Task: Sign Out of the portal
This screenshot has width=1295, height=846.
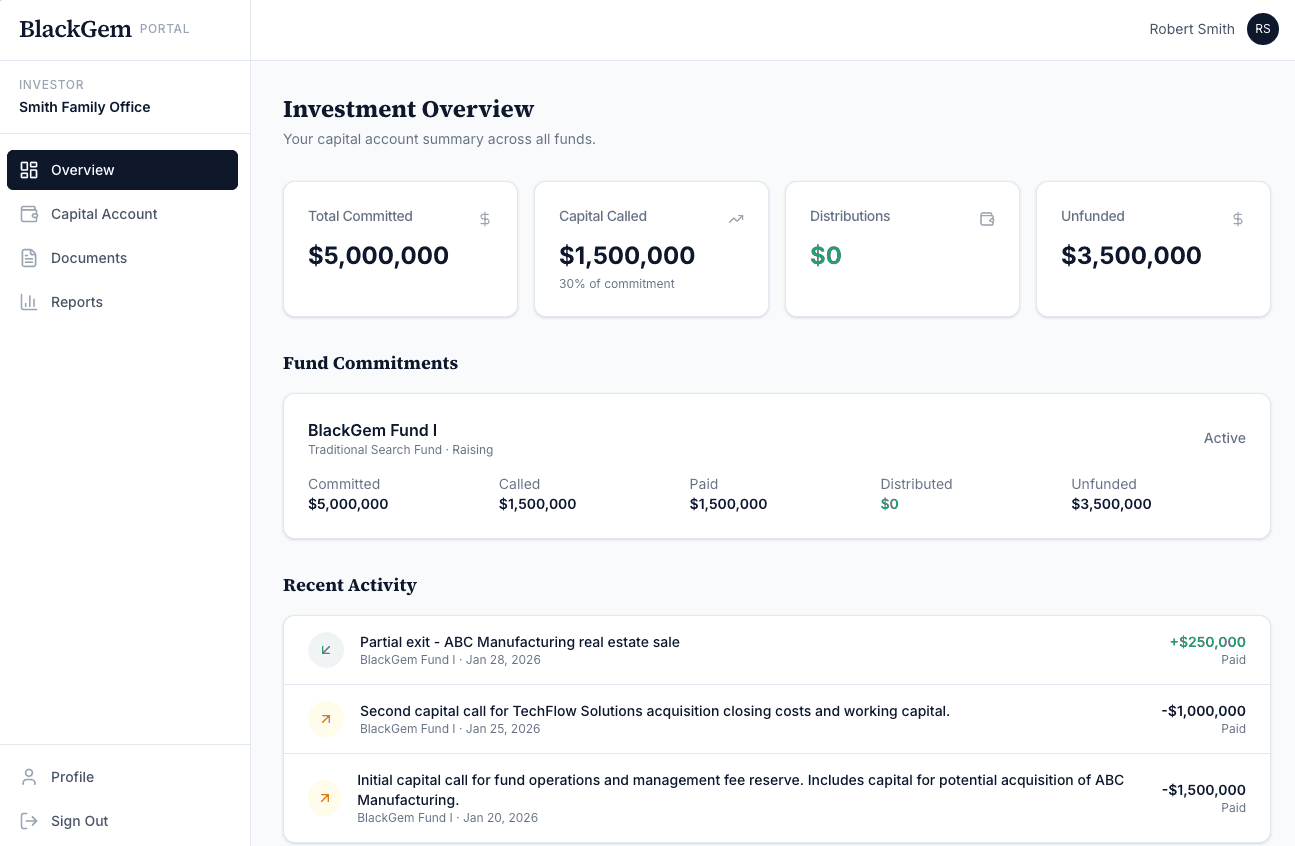Action: pos(122,821)
